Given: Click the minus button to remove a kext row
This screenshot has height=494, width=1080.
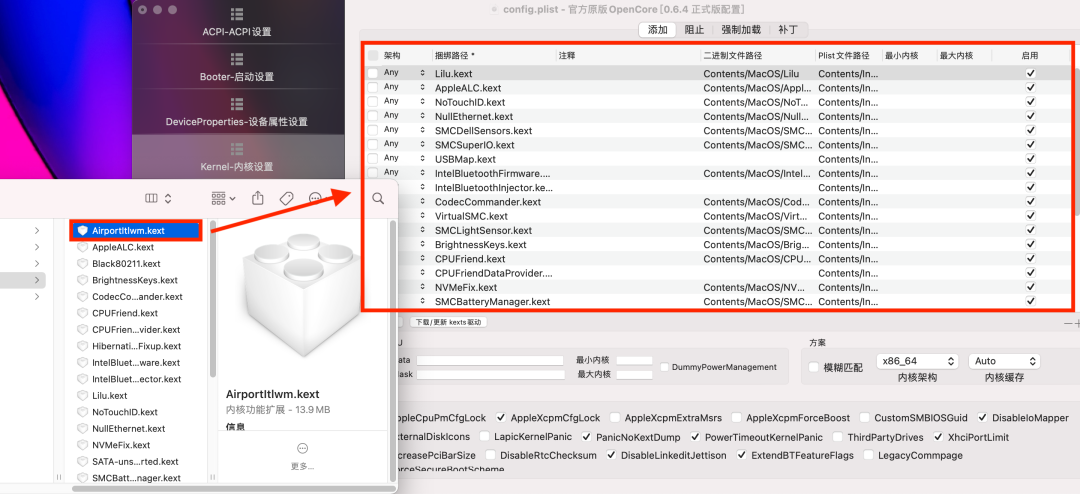Looking at the screenshot, I should (1068, 323).
